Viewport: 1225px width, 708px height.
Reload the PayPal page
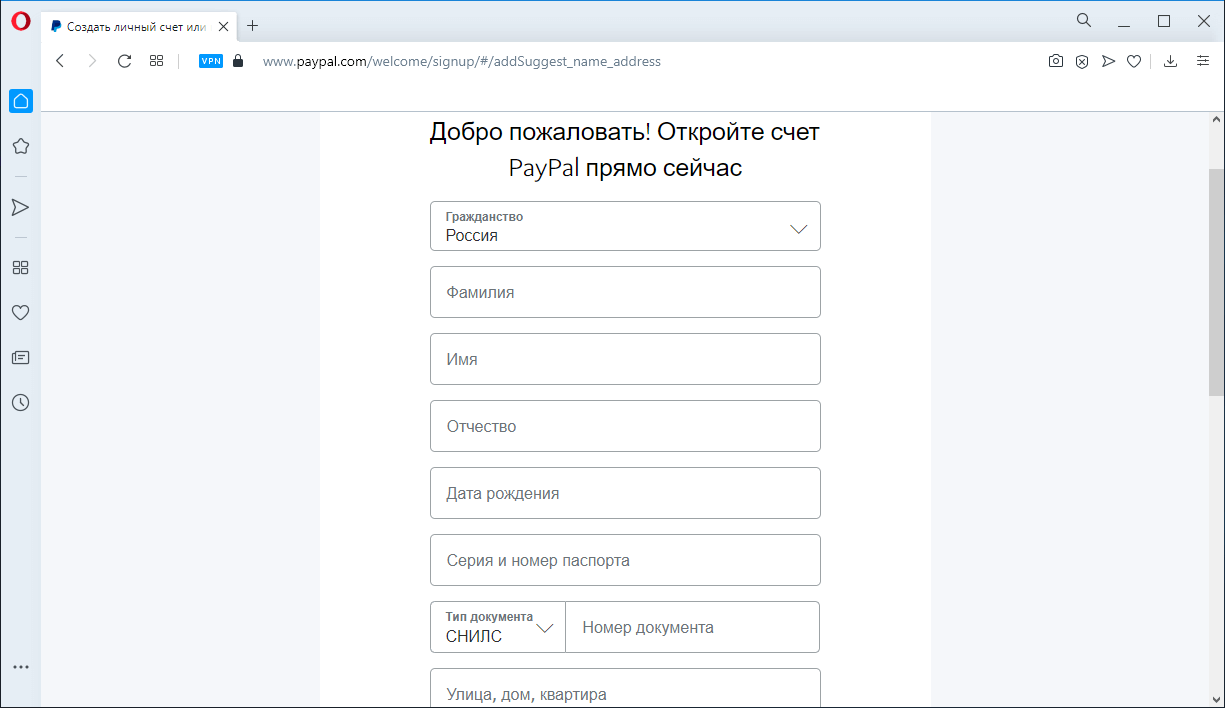[x=124, y=61]
